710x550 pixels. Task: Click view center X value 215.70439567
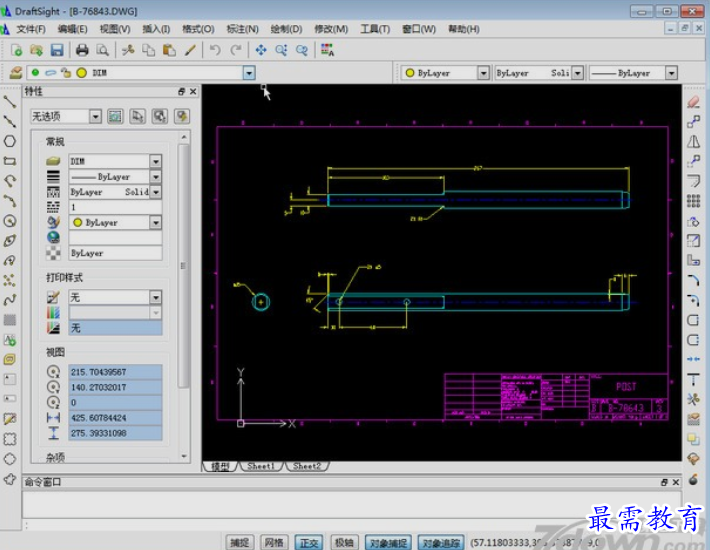pos(115,372)
